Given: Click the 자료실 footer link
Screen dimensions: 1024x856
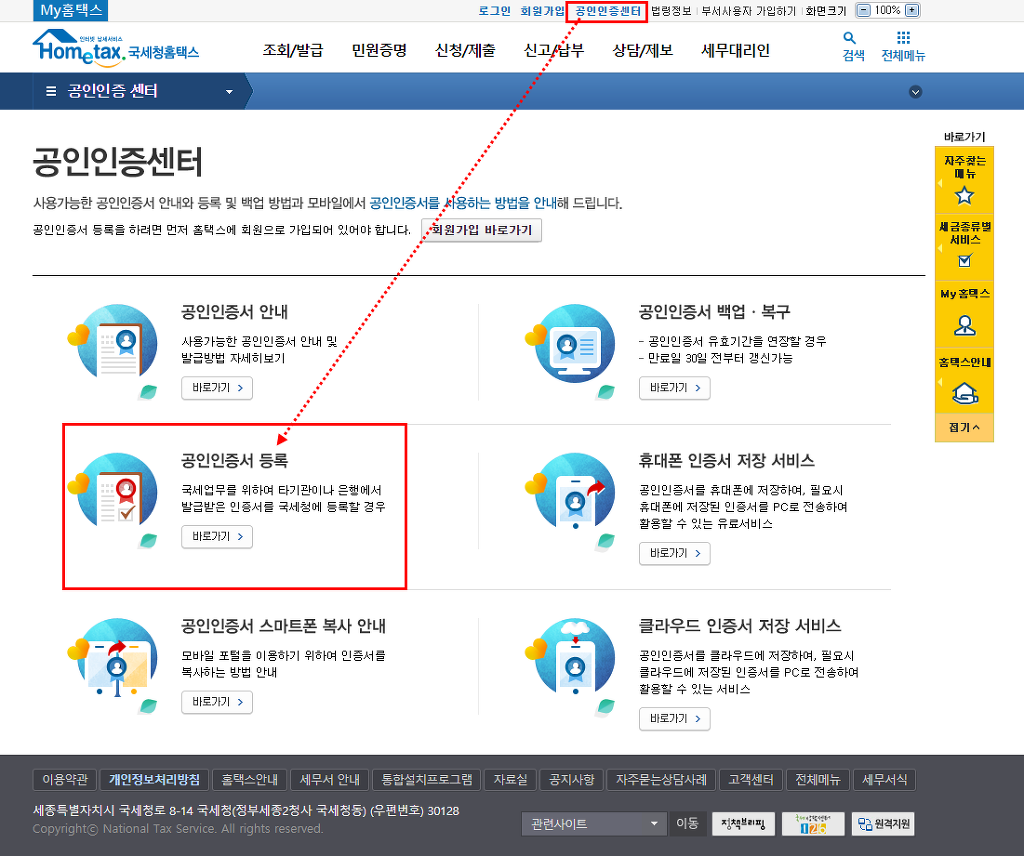Looking at the screenshot, I should click(510, 780).
